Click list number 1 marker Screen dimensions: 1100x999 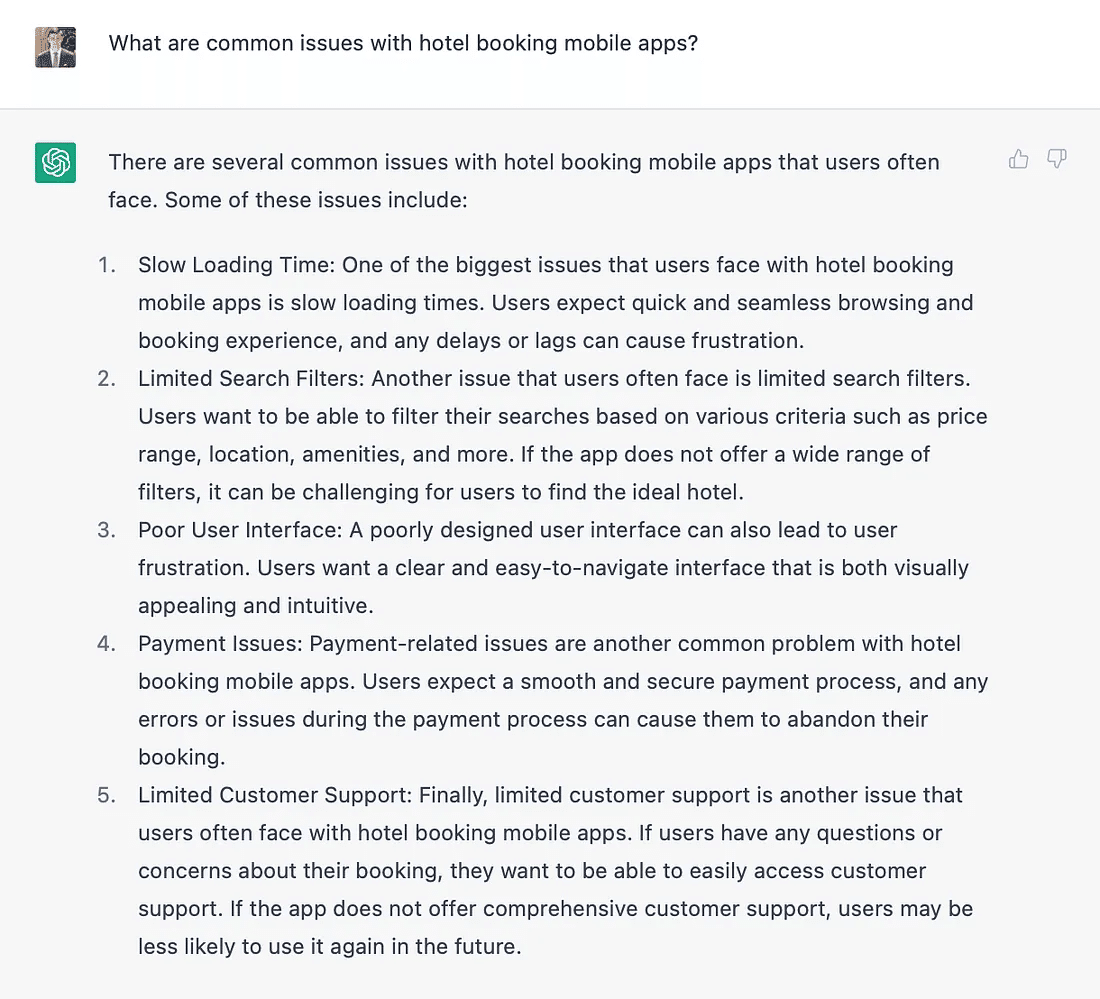107,265
